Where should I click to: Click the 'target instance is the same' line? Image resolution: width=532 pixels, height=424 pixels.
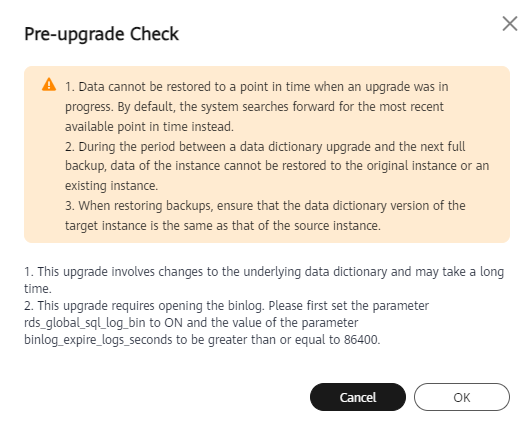click(x=223, y=226)
